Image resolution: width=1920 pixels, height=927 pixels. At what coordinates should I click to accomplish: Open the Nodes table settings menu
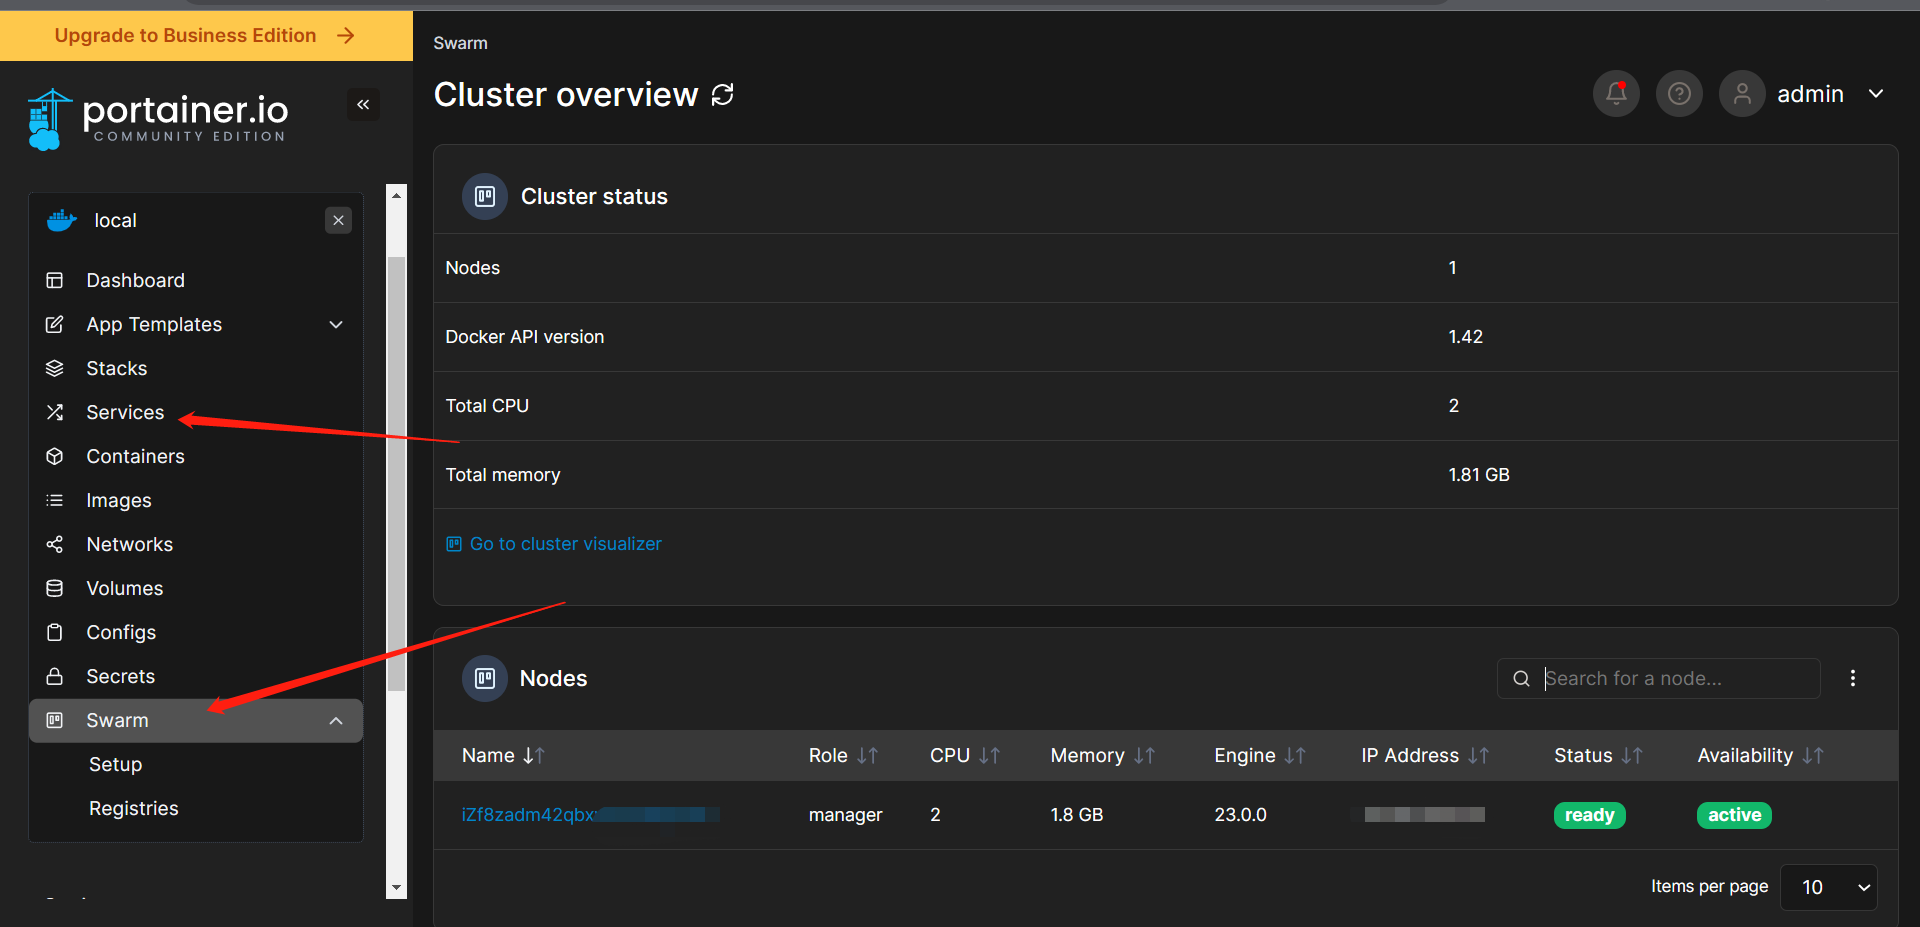pyautogui.click(x=1853, y=678)
